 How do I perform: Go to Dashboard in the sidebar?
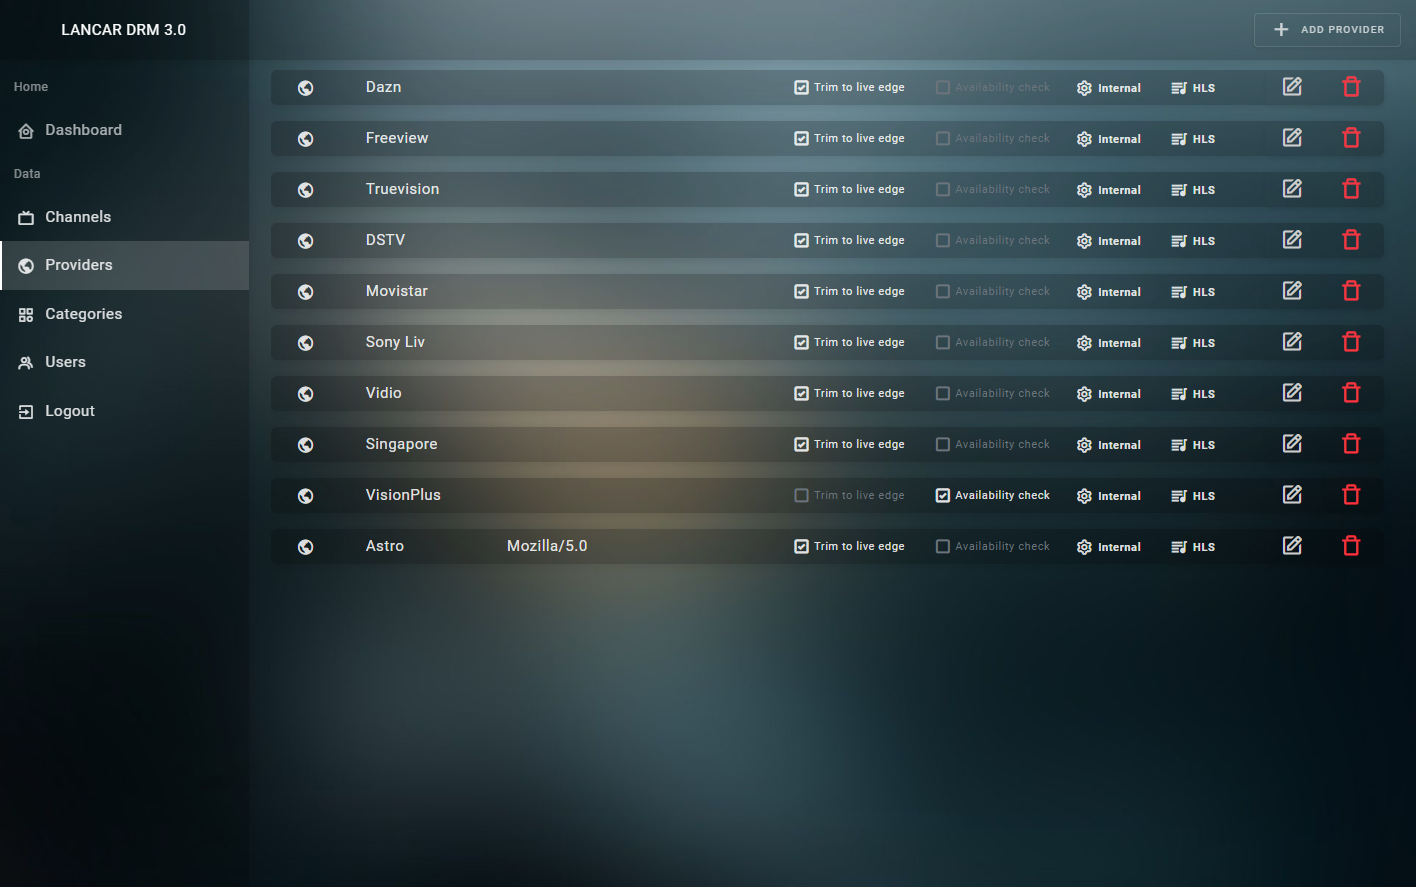(x=124, y=130)
